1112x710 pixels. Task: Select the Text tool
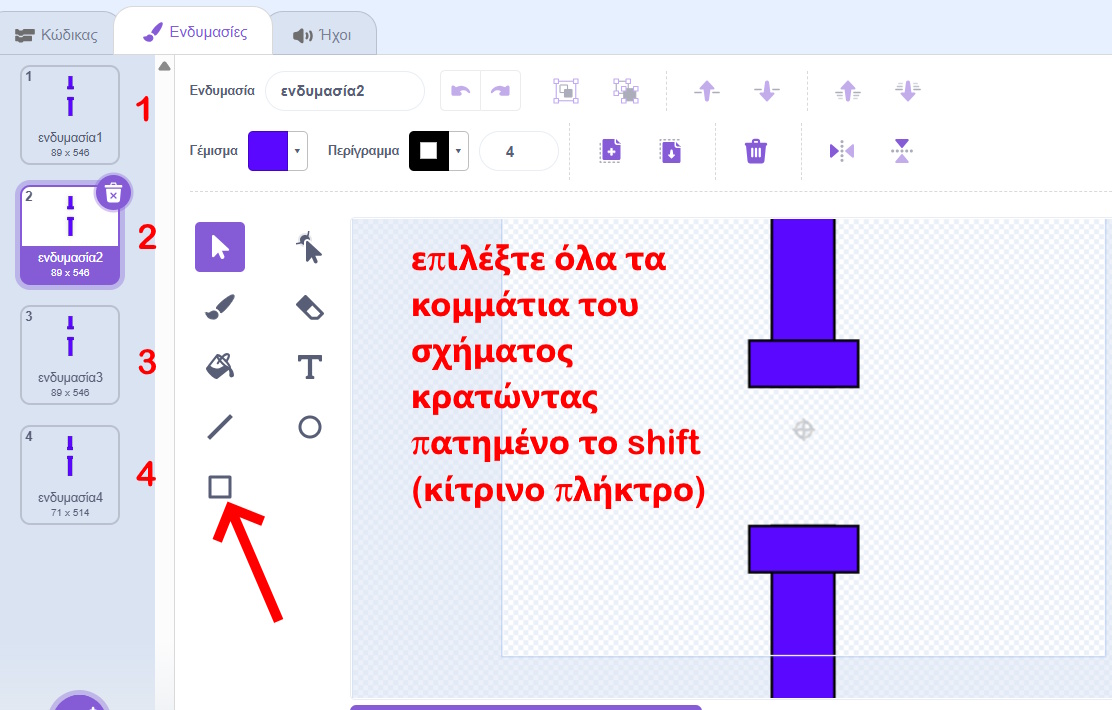click(x=309, y=367)
